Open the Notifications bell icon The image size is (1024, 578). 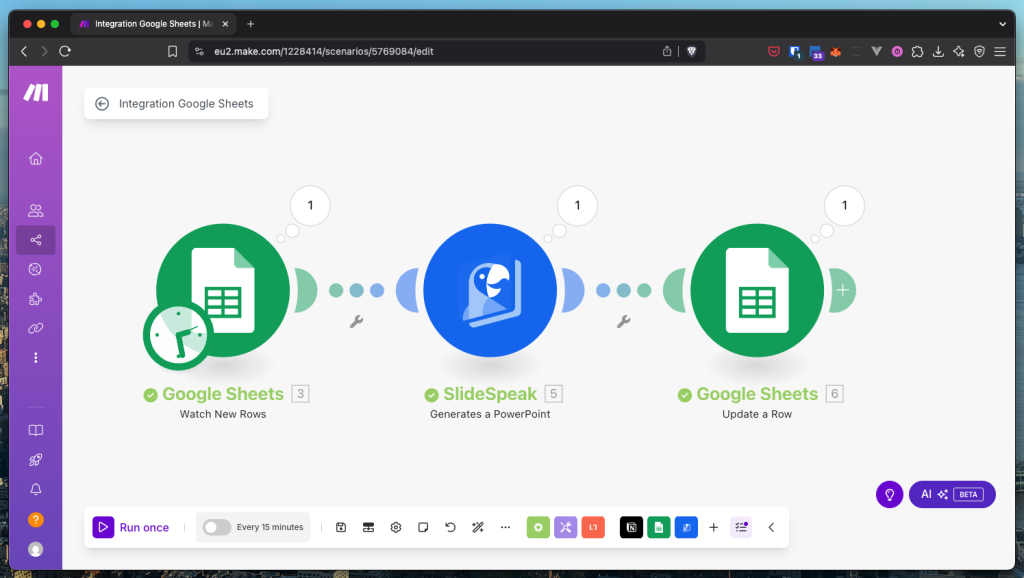[36, 489]
